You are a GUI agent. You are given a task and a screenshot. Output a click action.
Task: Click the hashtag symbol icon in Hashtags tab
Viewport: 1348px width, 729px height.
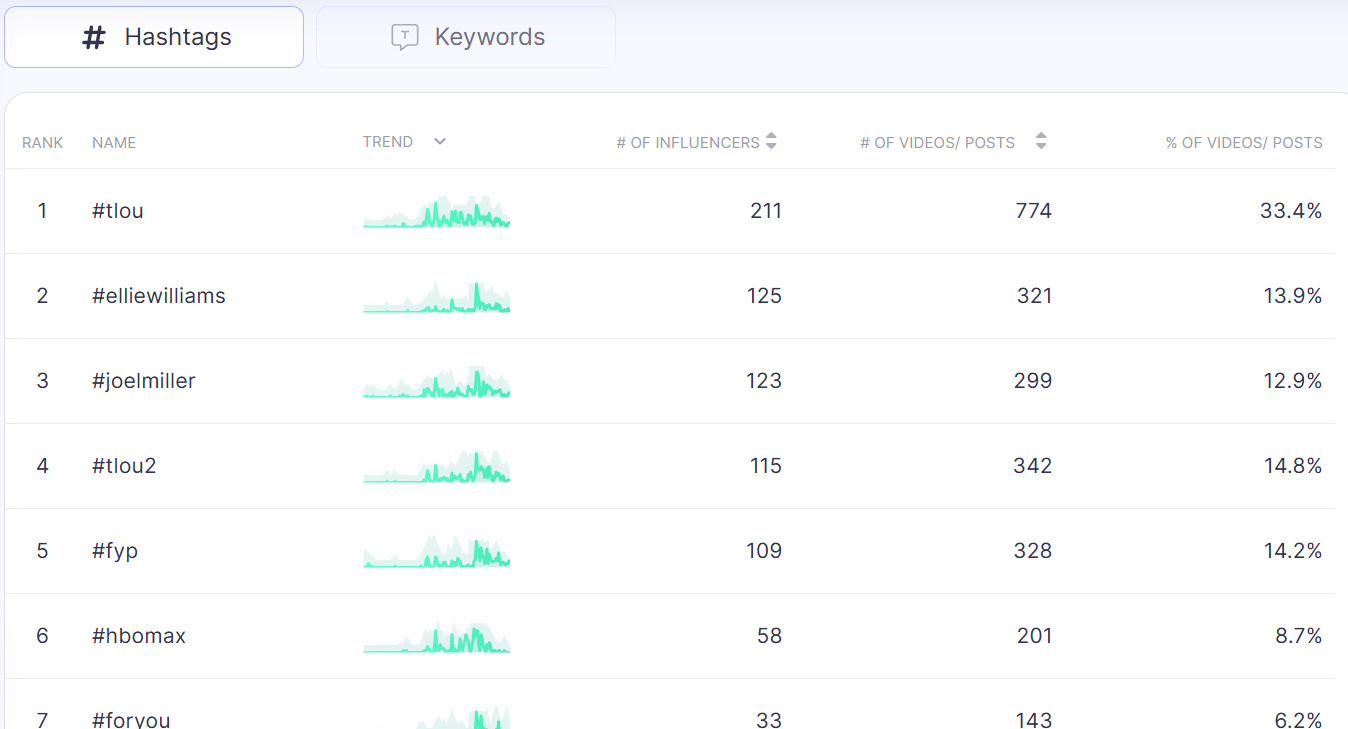93,38
